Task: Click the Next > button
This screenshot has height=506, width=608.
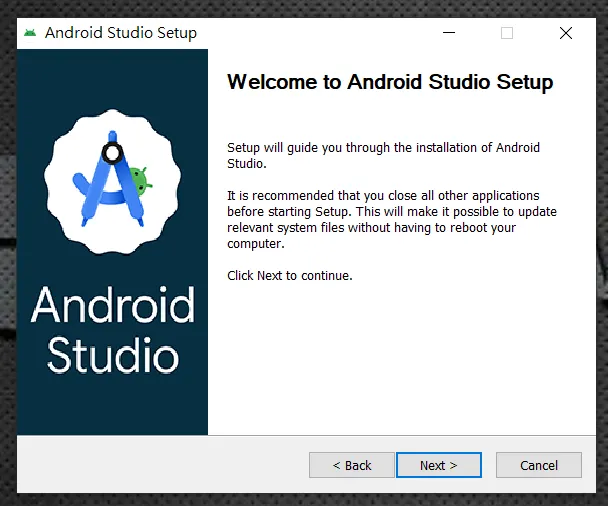Action: pos(439,465)
